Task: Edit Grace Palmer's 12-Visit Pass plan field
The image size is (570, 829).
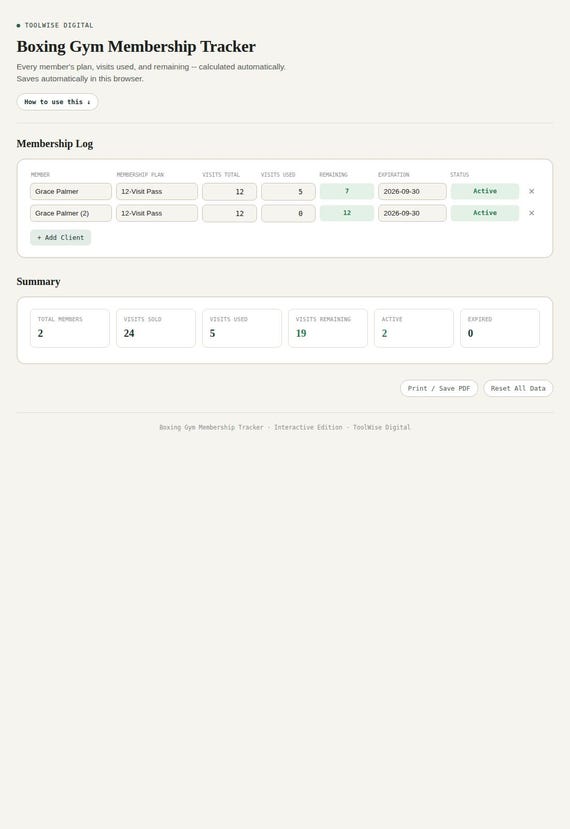Action: click(157, 191)
